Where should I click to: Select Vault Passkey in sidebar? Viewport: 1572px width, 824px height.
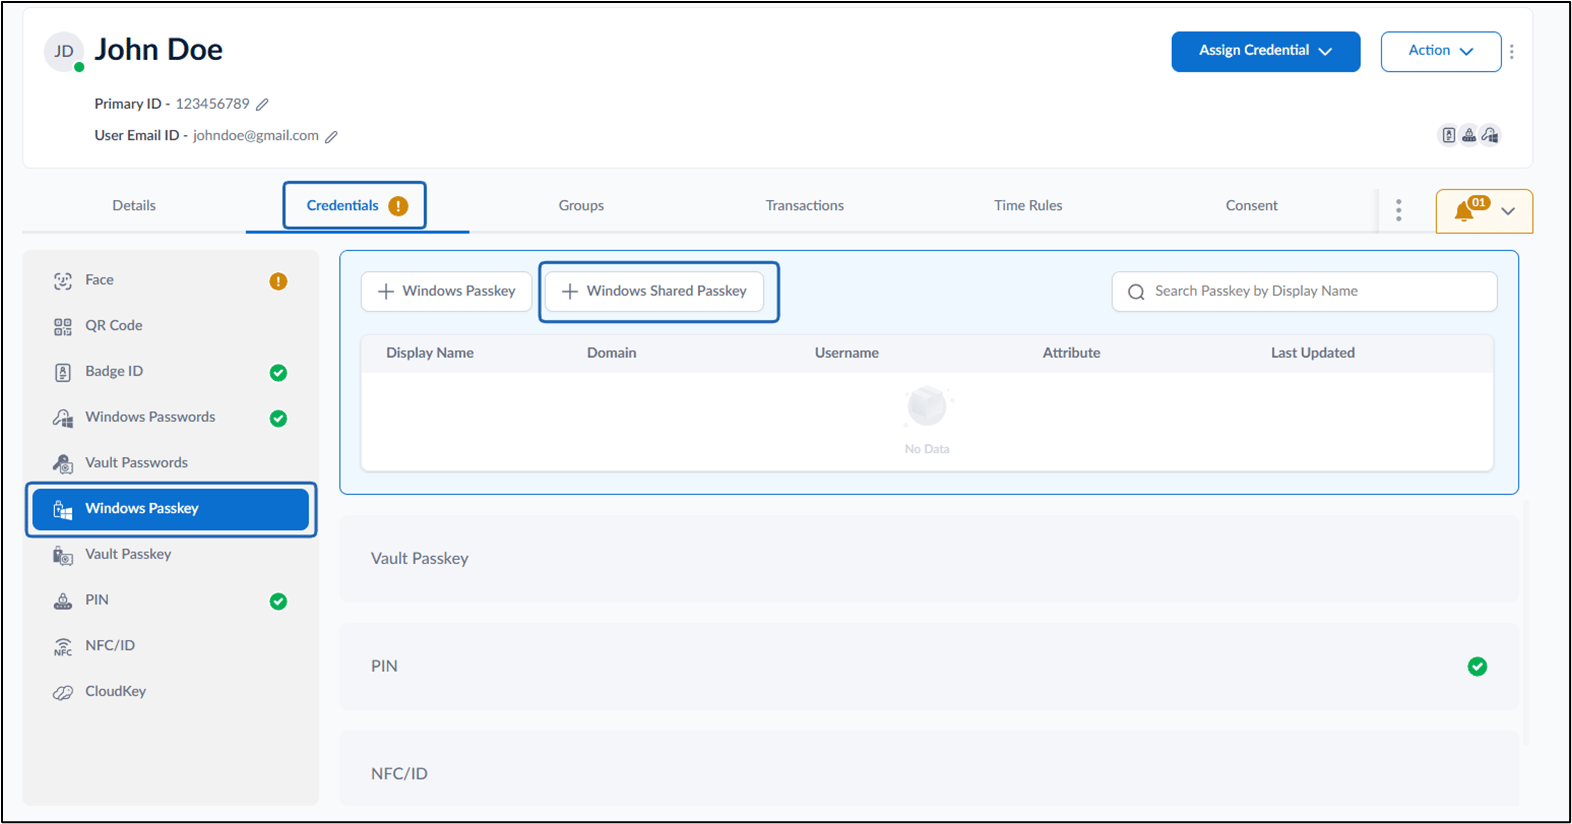click(170, 555)
